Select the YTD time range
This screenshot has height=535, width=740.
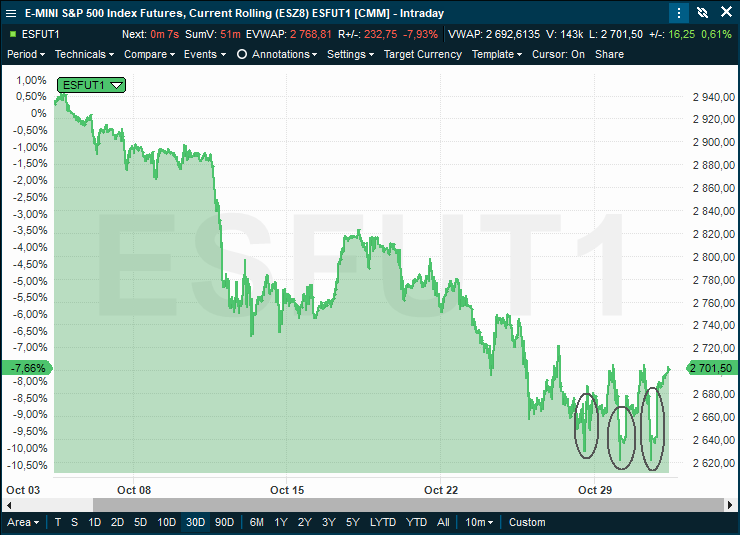point(416,522)
